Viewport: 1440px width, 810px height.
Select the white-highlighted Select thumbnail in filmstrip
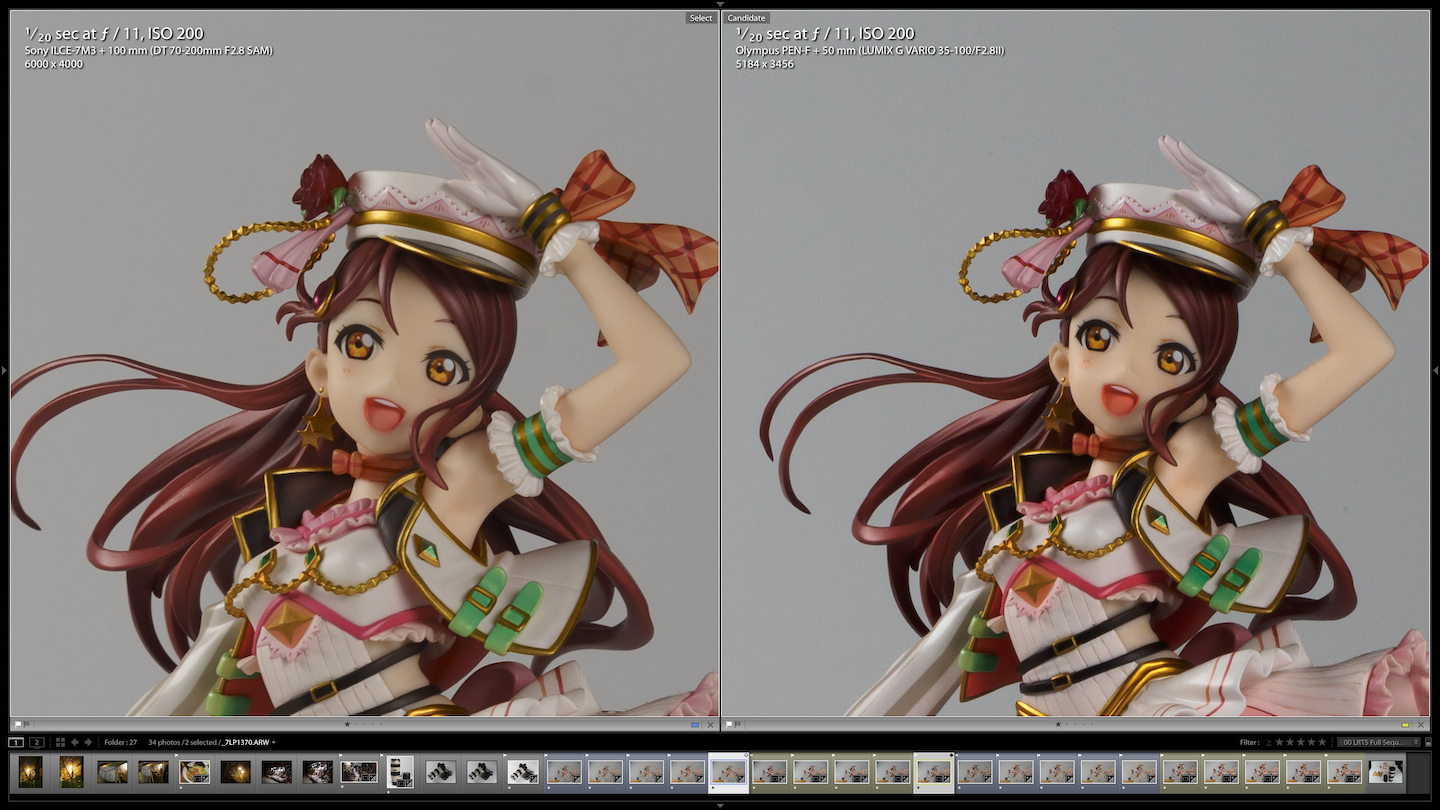pos(728,772)
